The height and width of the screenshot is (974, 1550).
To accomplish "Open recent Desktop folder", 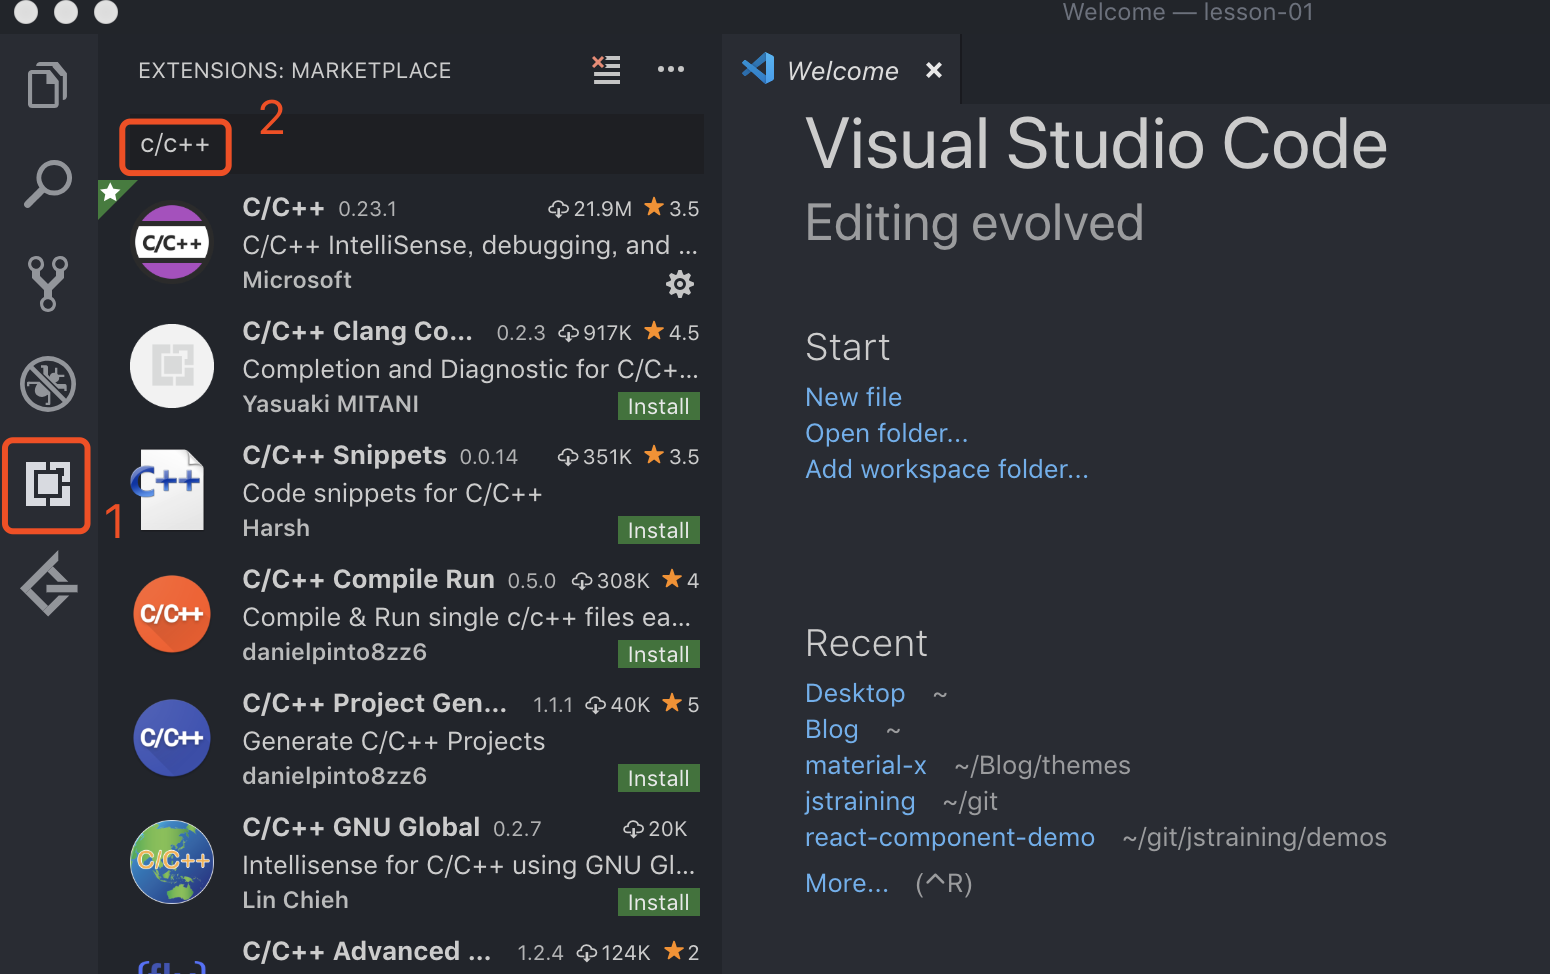I will click(855, 693).
